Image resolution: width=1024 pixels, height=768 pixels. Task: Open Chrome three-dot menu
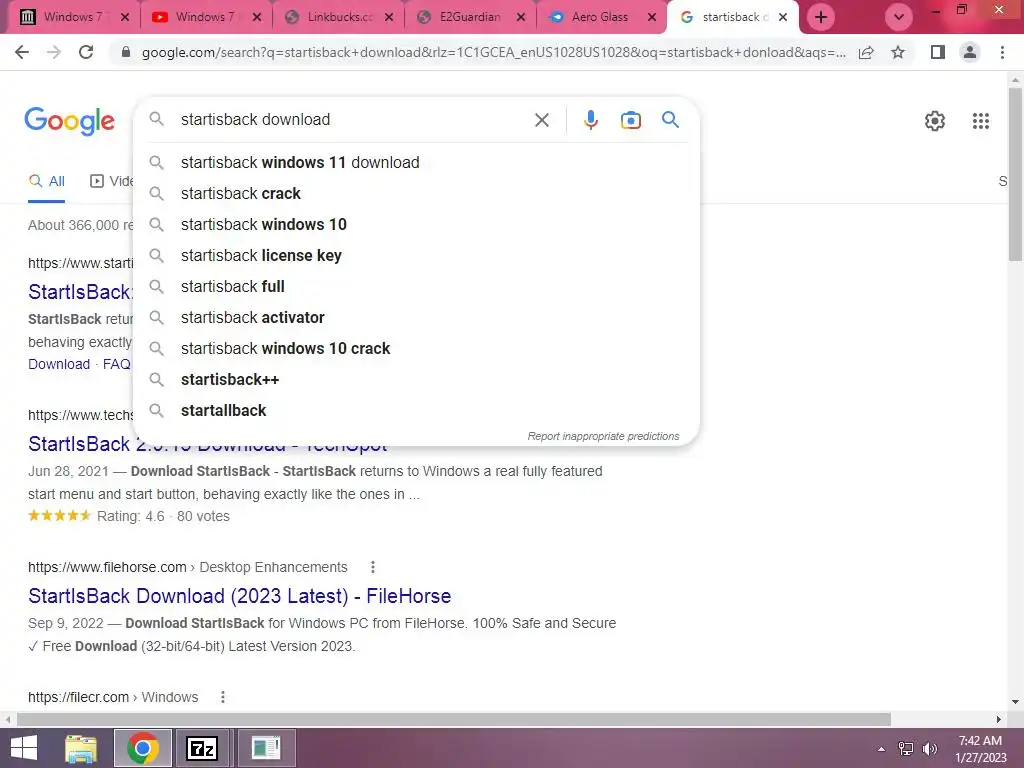tap(1002, 52)
